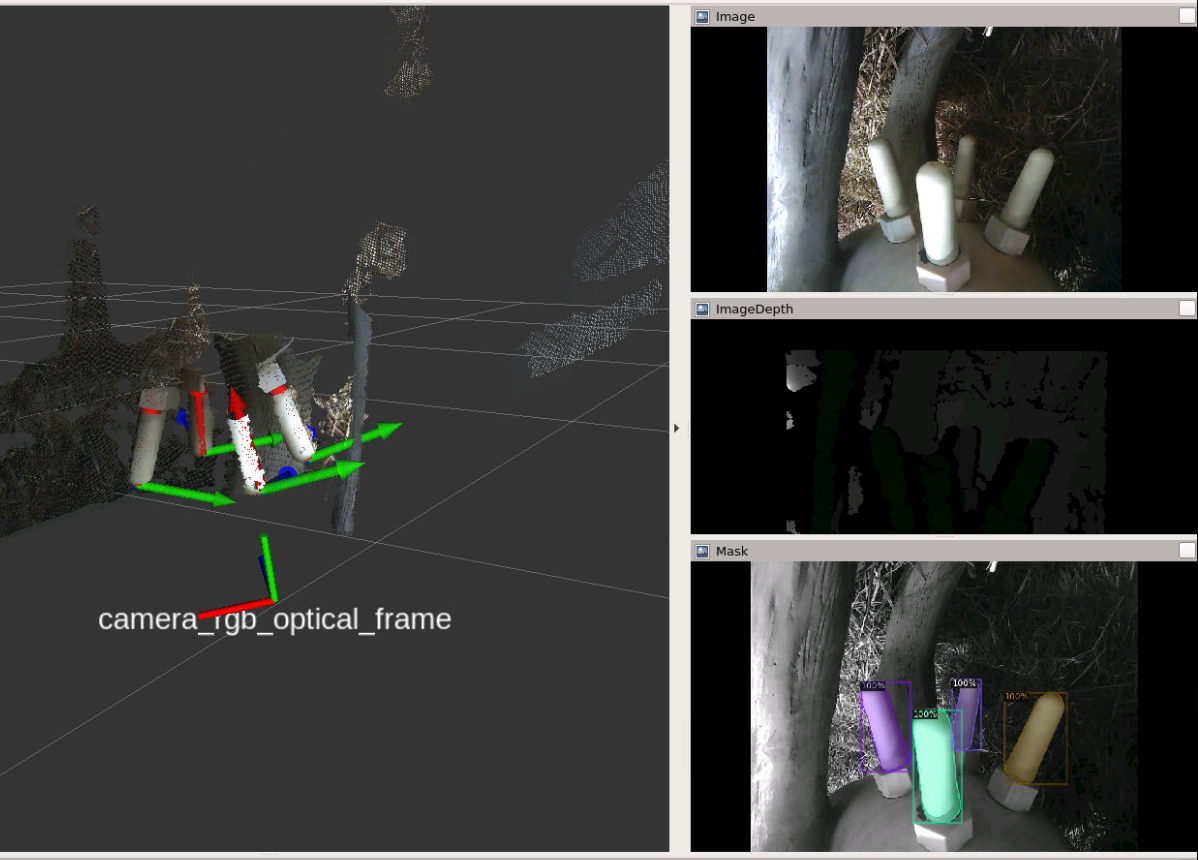Click the Image panel title icon
The image size is (1198, 860).
[x=702, y=16]
